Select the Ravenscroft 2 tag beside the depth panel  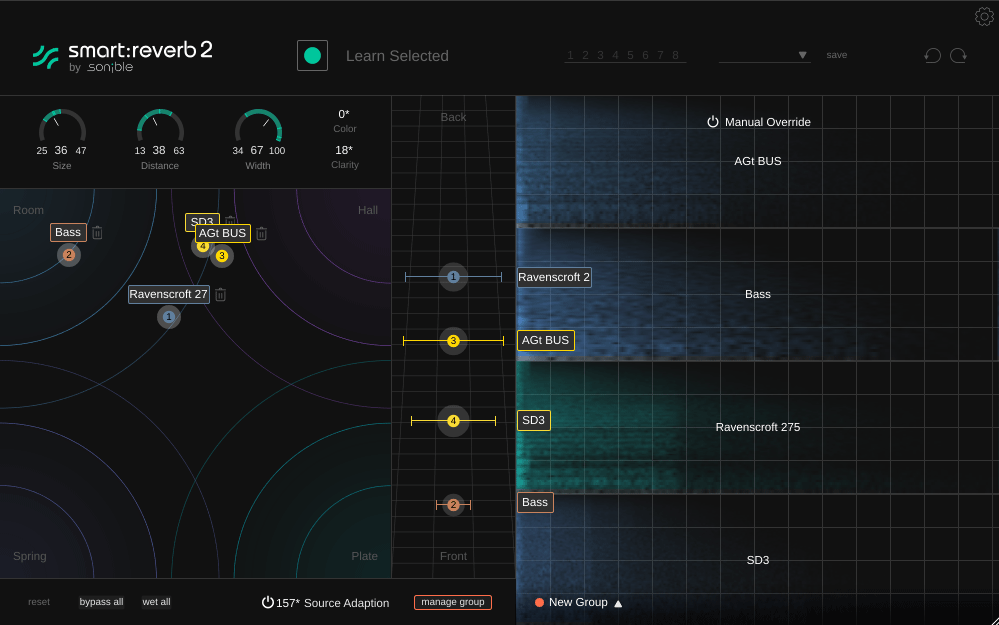pos(554,277)
